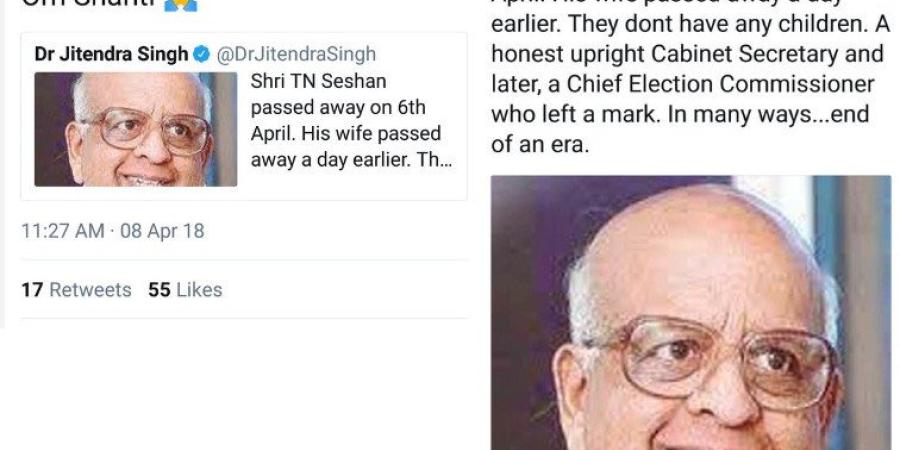Click the blue verified badge beside Dr Jitendra Singh
Image resolution: width=900 pixels, height=450 pixels.
pyautogui.click(x=201, y=55)
